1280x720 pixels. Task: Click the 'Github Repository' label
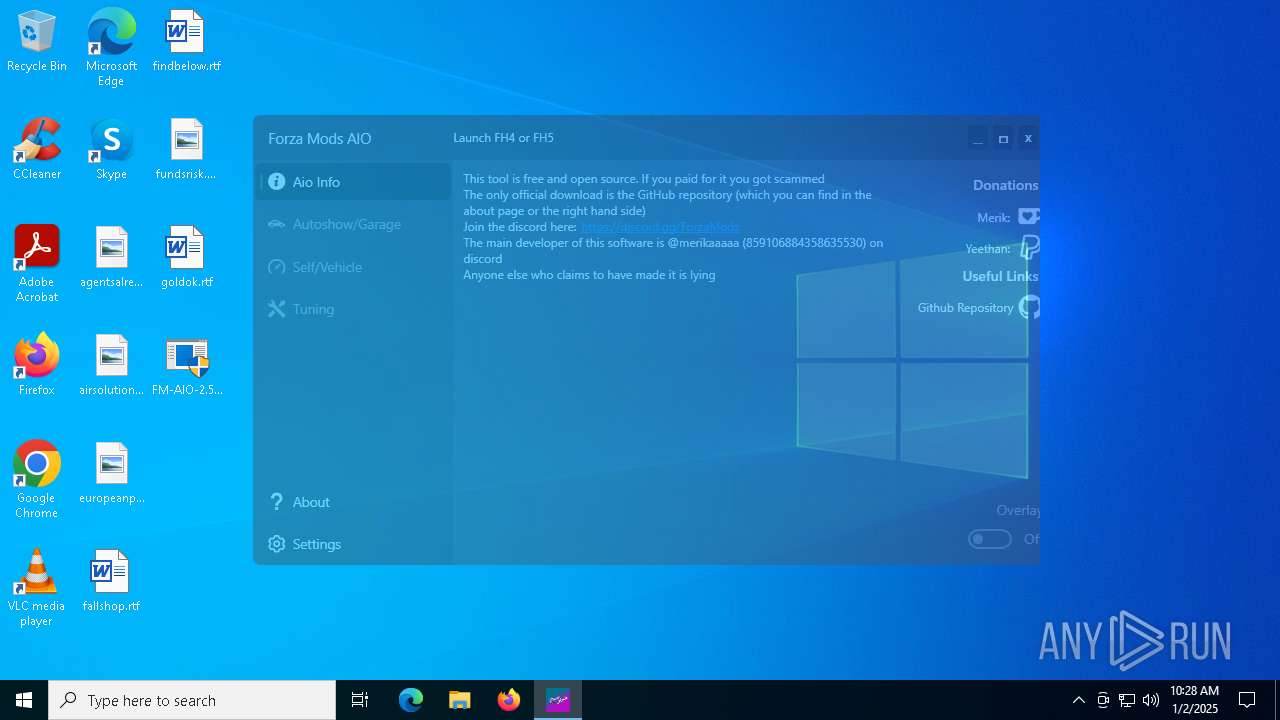pos(965,308)
